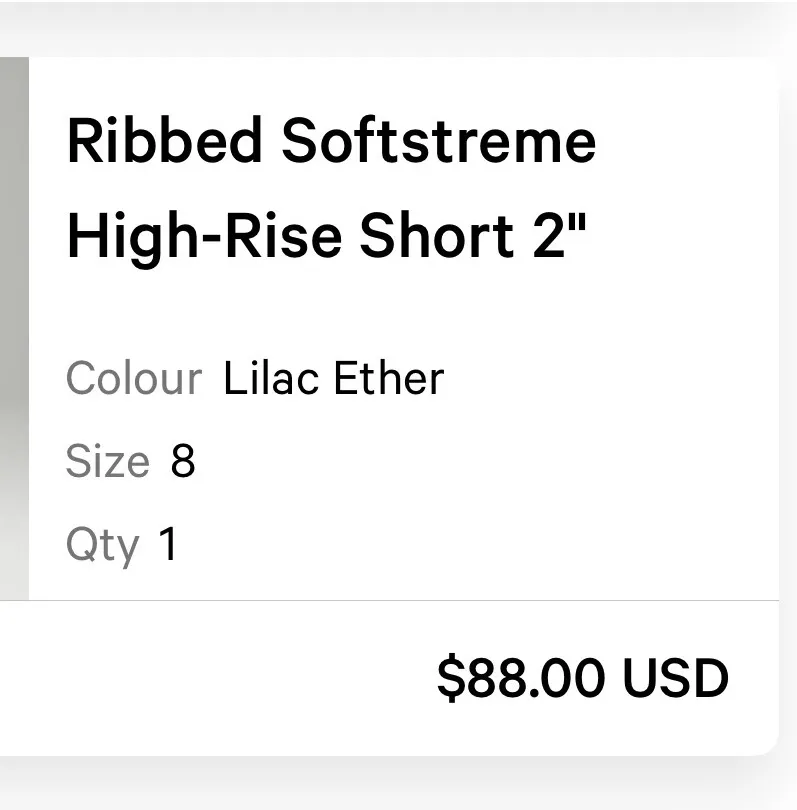Open the product thumbnail at left edge
Screen dimensions: 797x810
(x=14, y=329)
